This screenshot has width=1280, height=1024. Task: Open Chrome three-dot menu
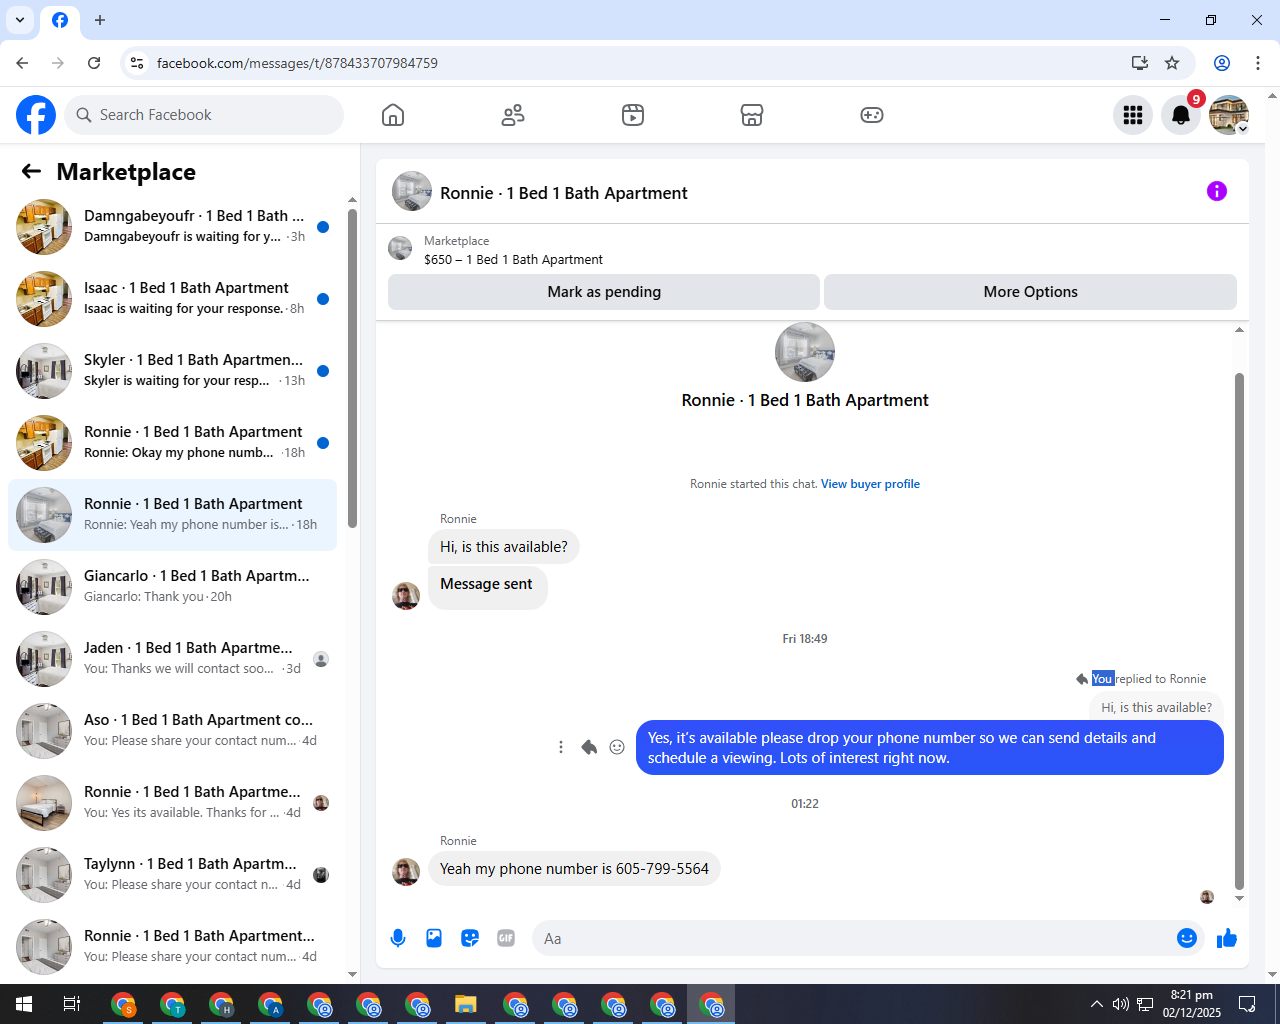pyautogui.click(x=1258, y=63)
